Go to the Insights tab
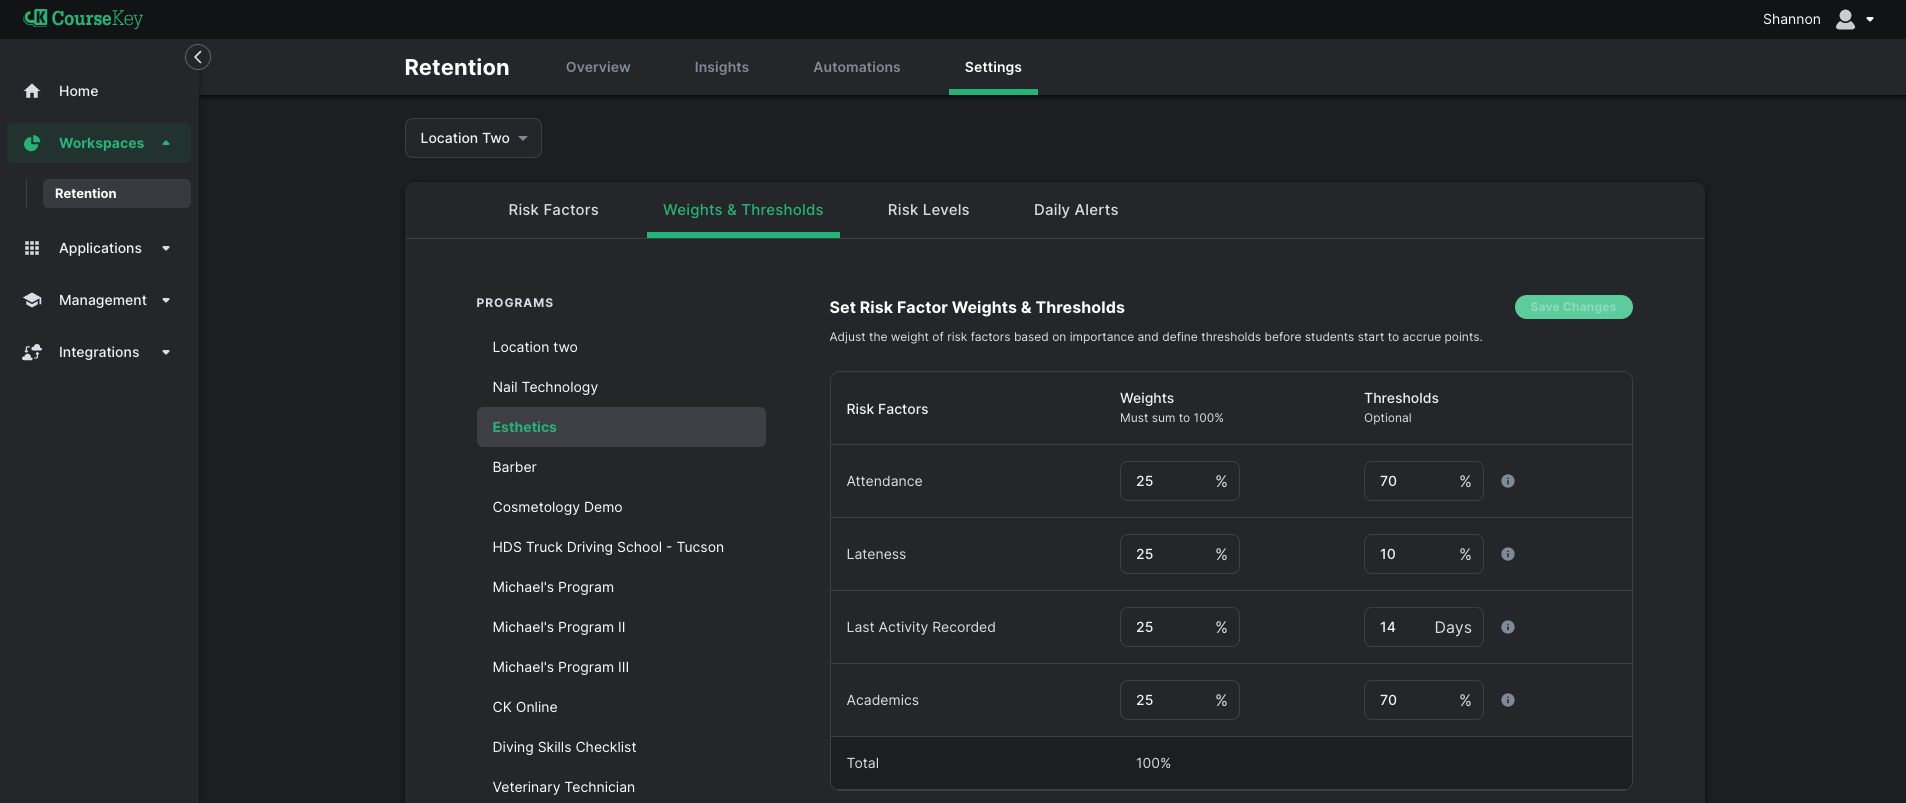 point(722,67)
